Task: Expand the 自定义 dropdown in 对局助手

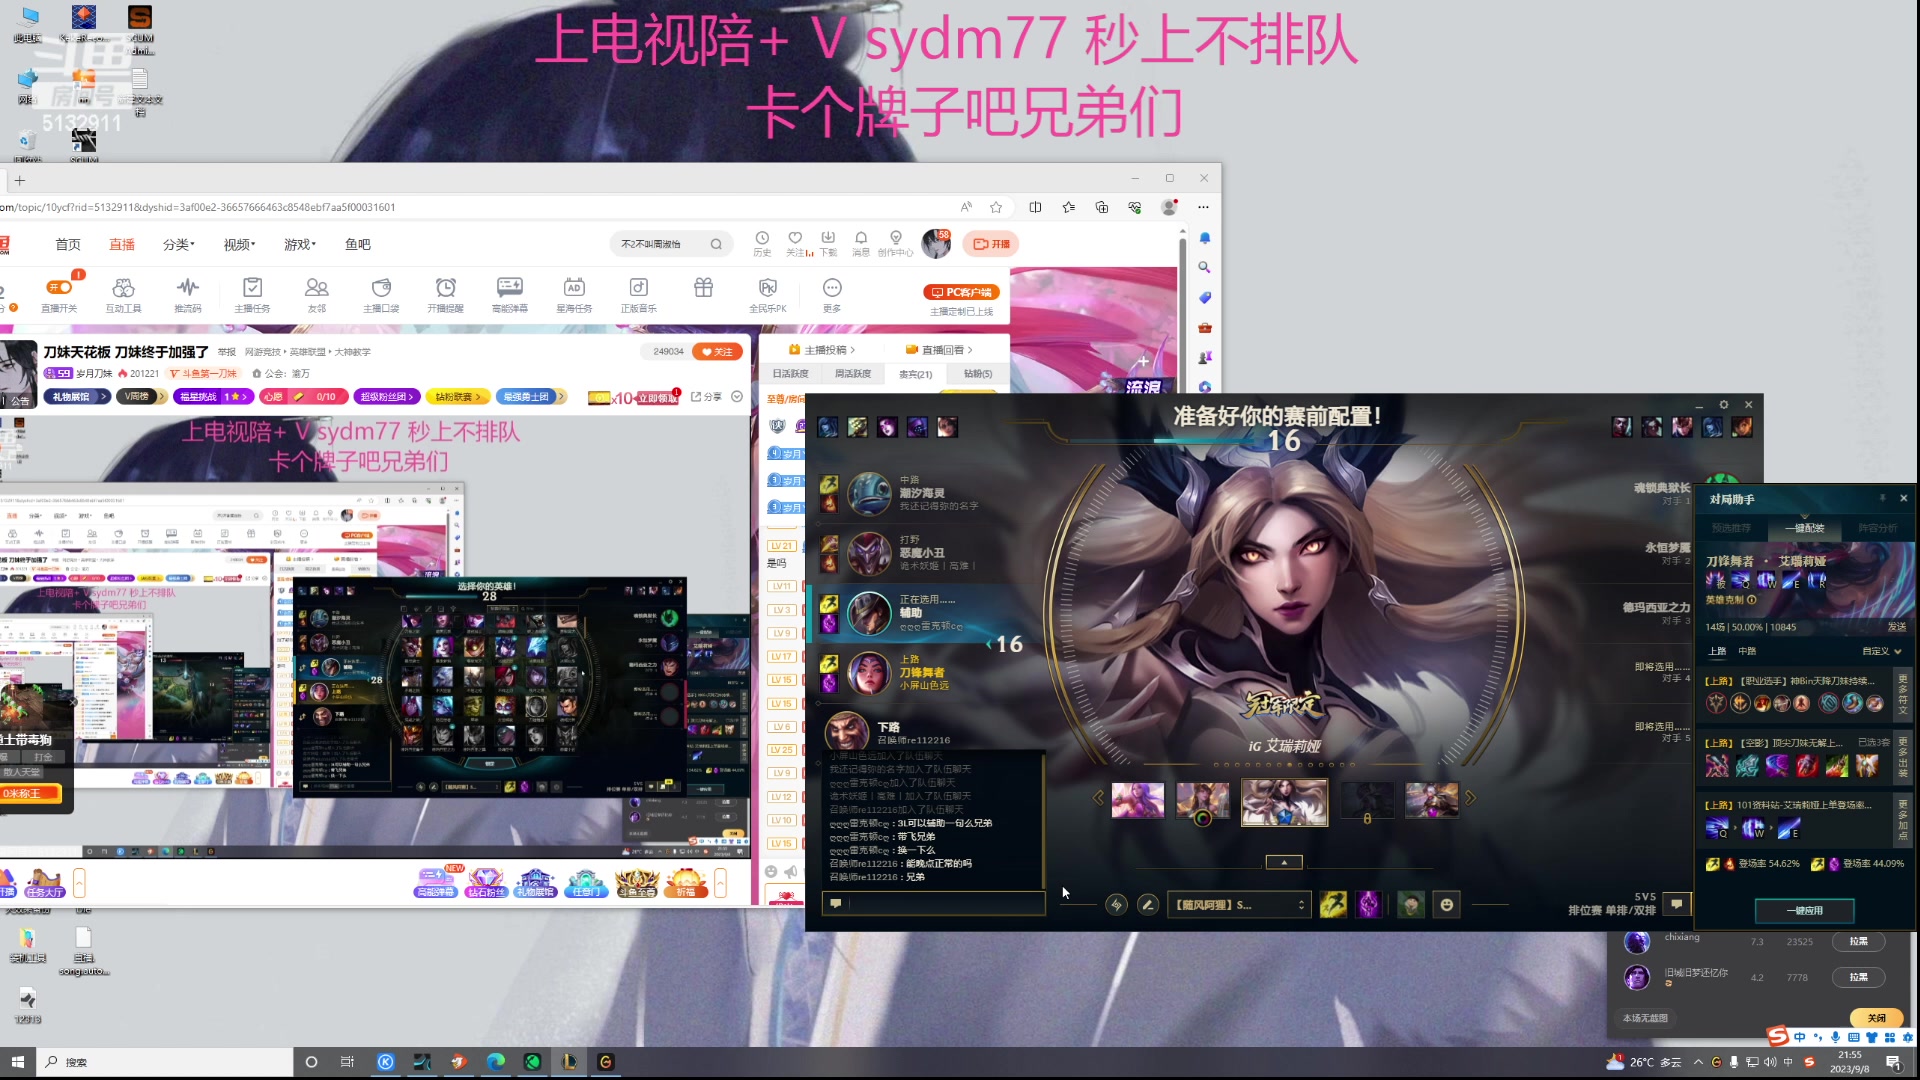Action: point(1879,650)
